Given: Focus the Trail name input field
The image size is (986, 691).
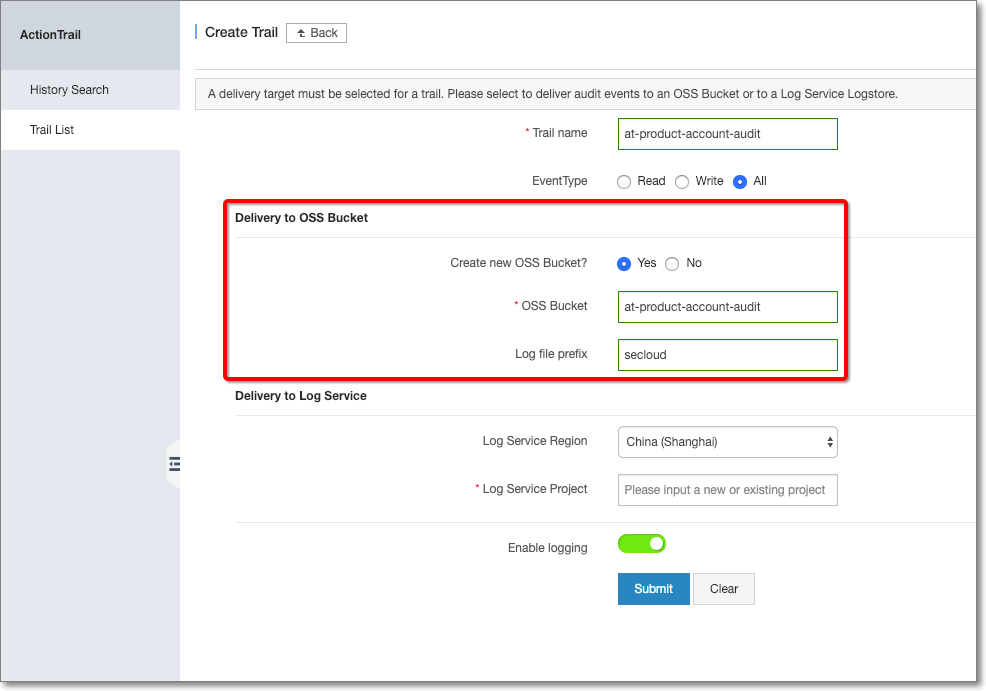Looking at the screenshot, I should pyautogui.click(x=728, y=134).
